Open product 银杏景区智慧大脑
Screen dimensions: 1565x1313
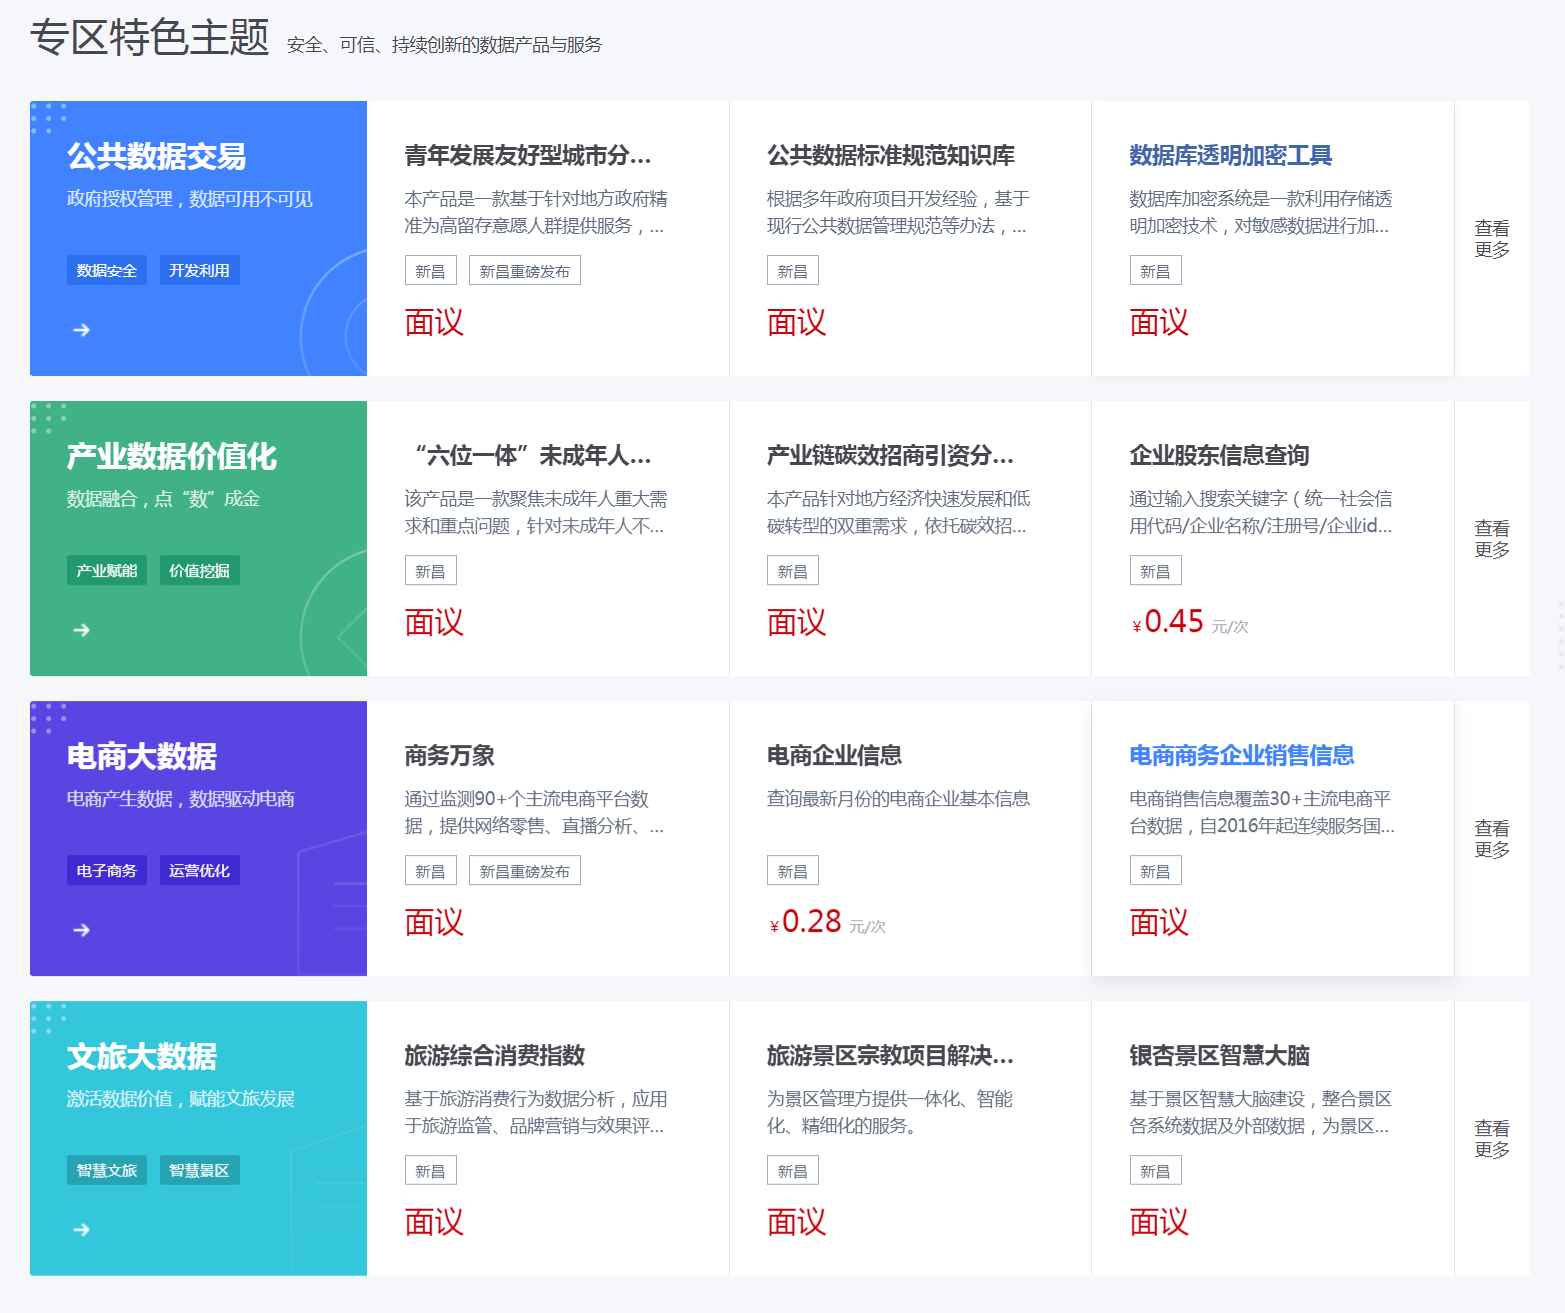[1220, 1056]
